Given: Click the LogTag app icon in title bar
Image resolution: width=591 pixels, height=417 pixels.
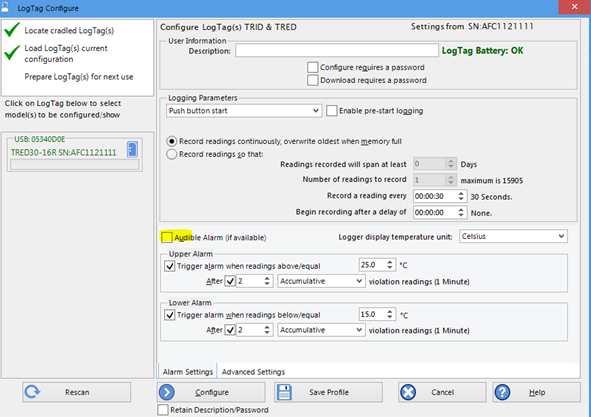Looking at the screenshot, I should [5, 6].
